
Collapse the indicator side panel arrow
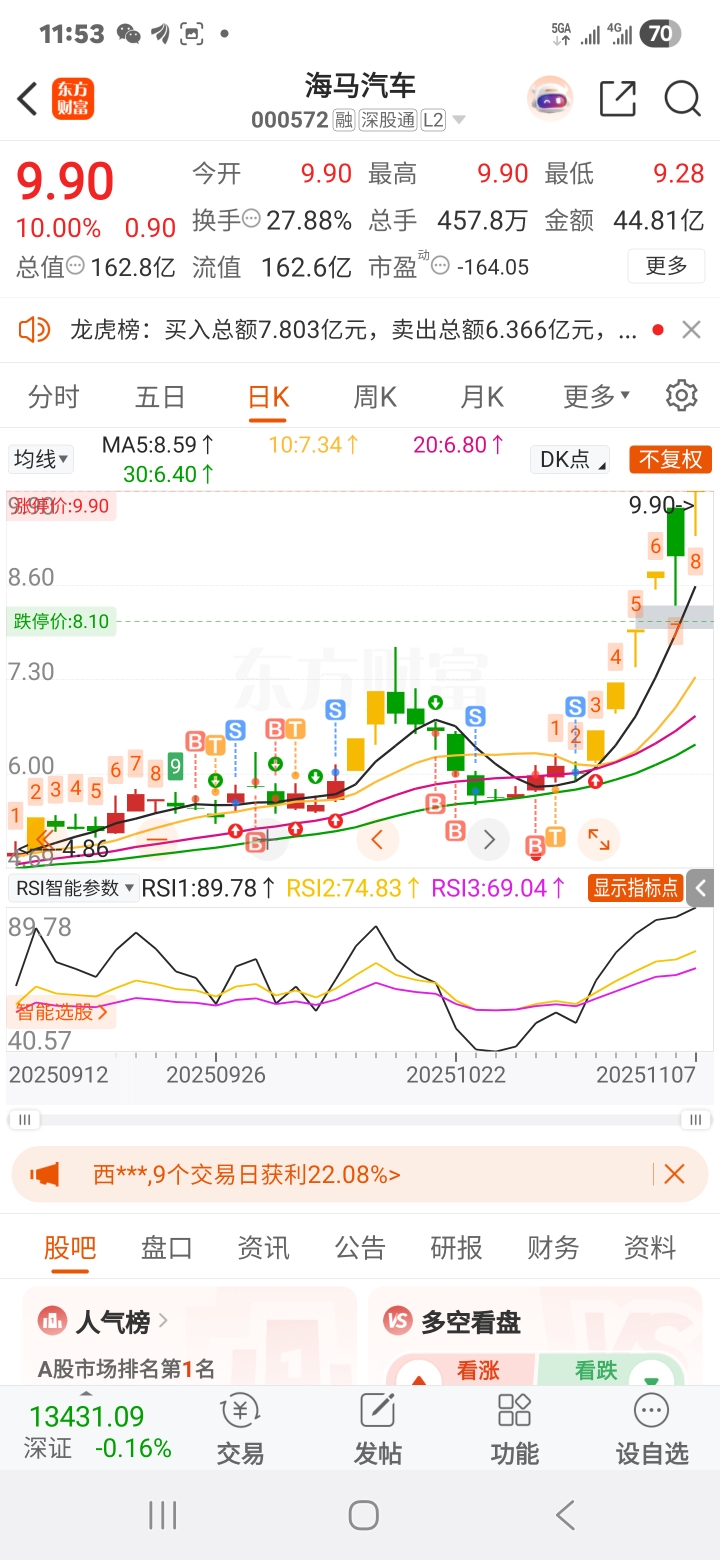(702, 888)
